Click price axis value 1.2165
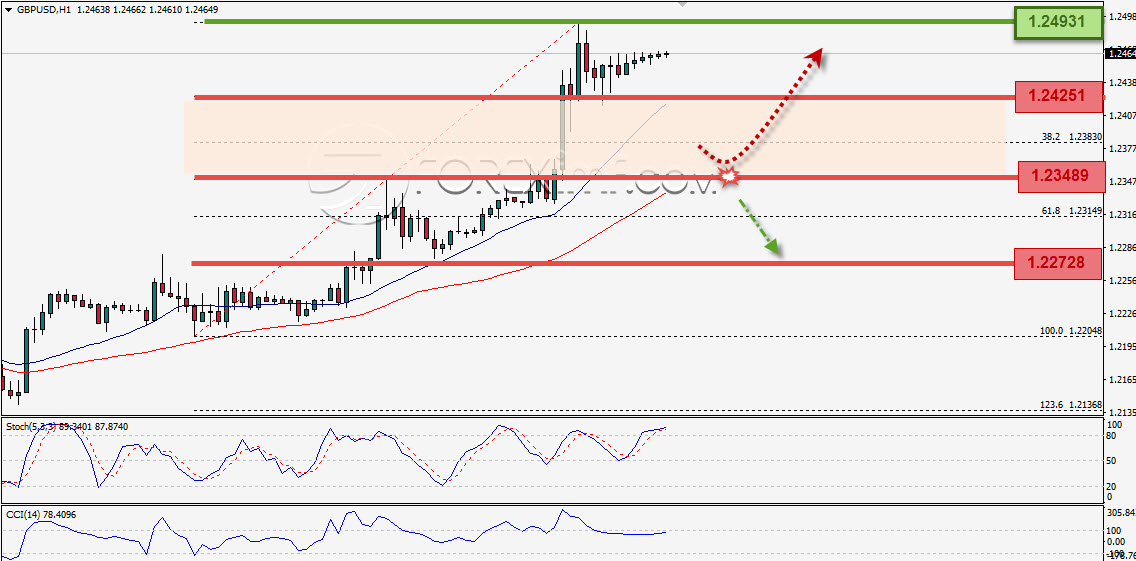Image resolution: width=1136 pixels, height=561 pixels. pos(1122,379)
